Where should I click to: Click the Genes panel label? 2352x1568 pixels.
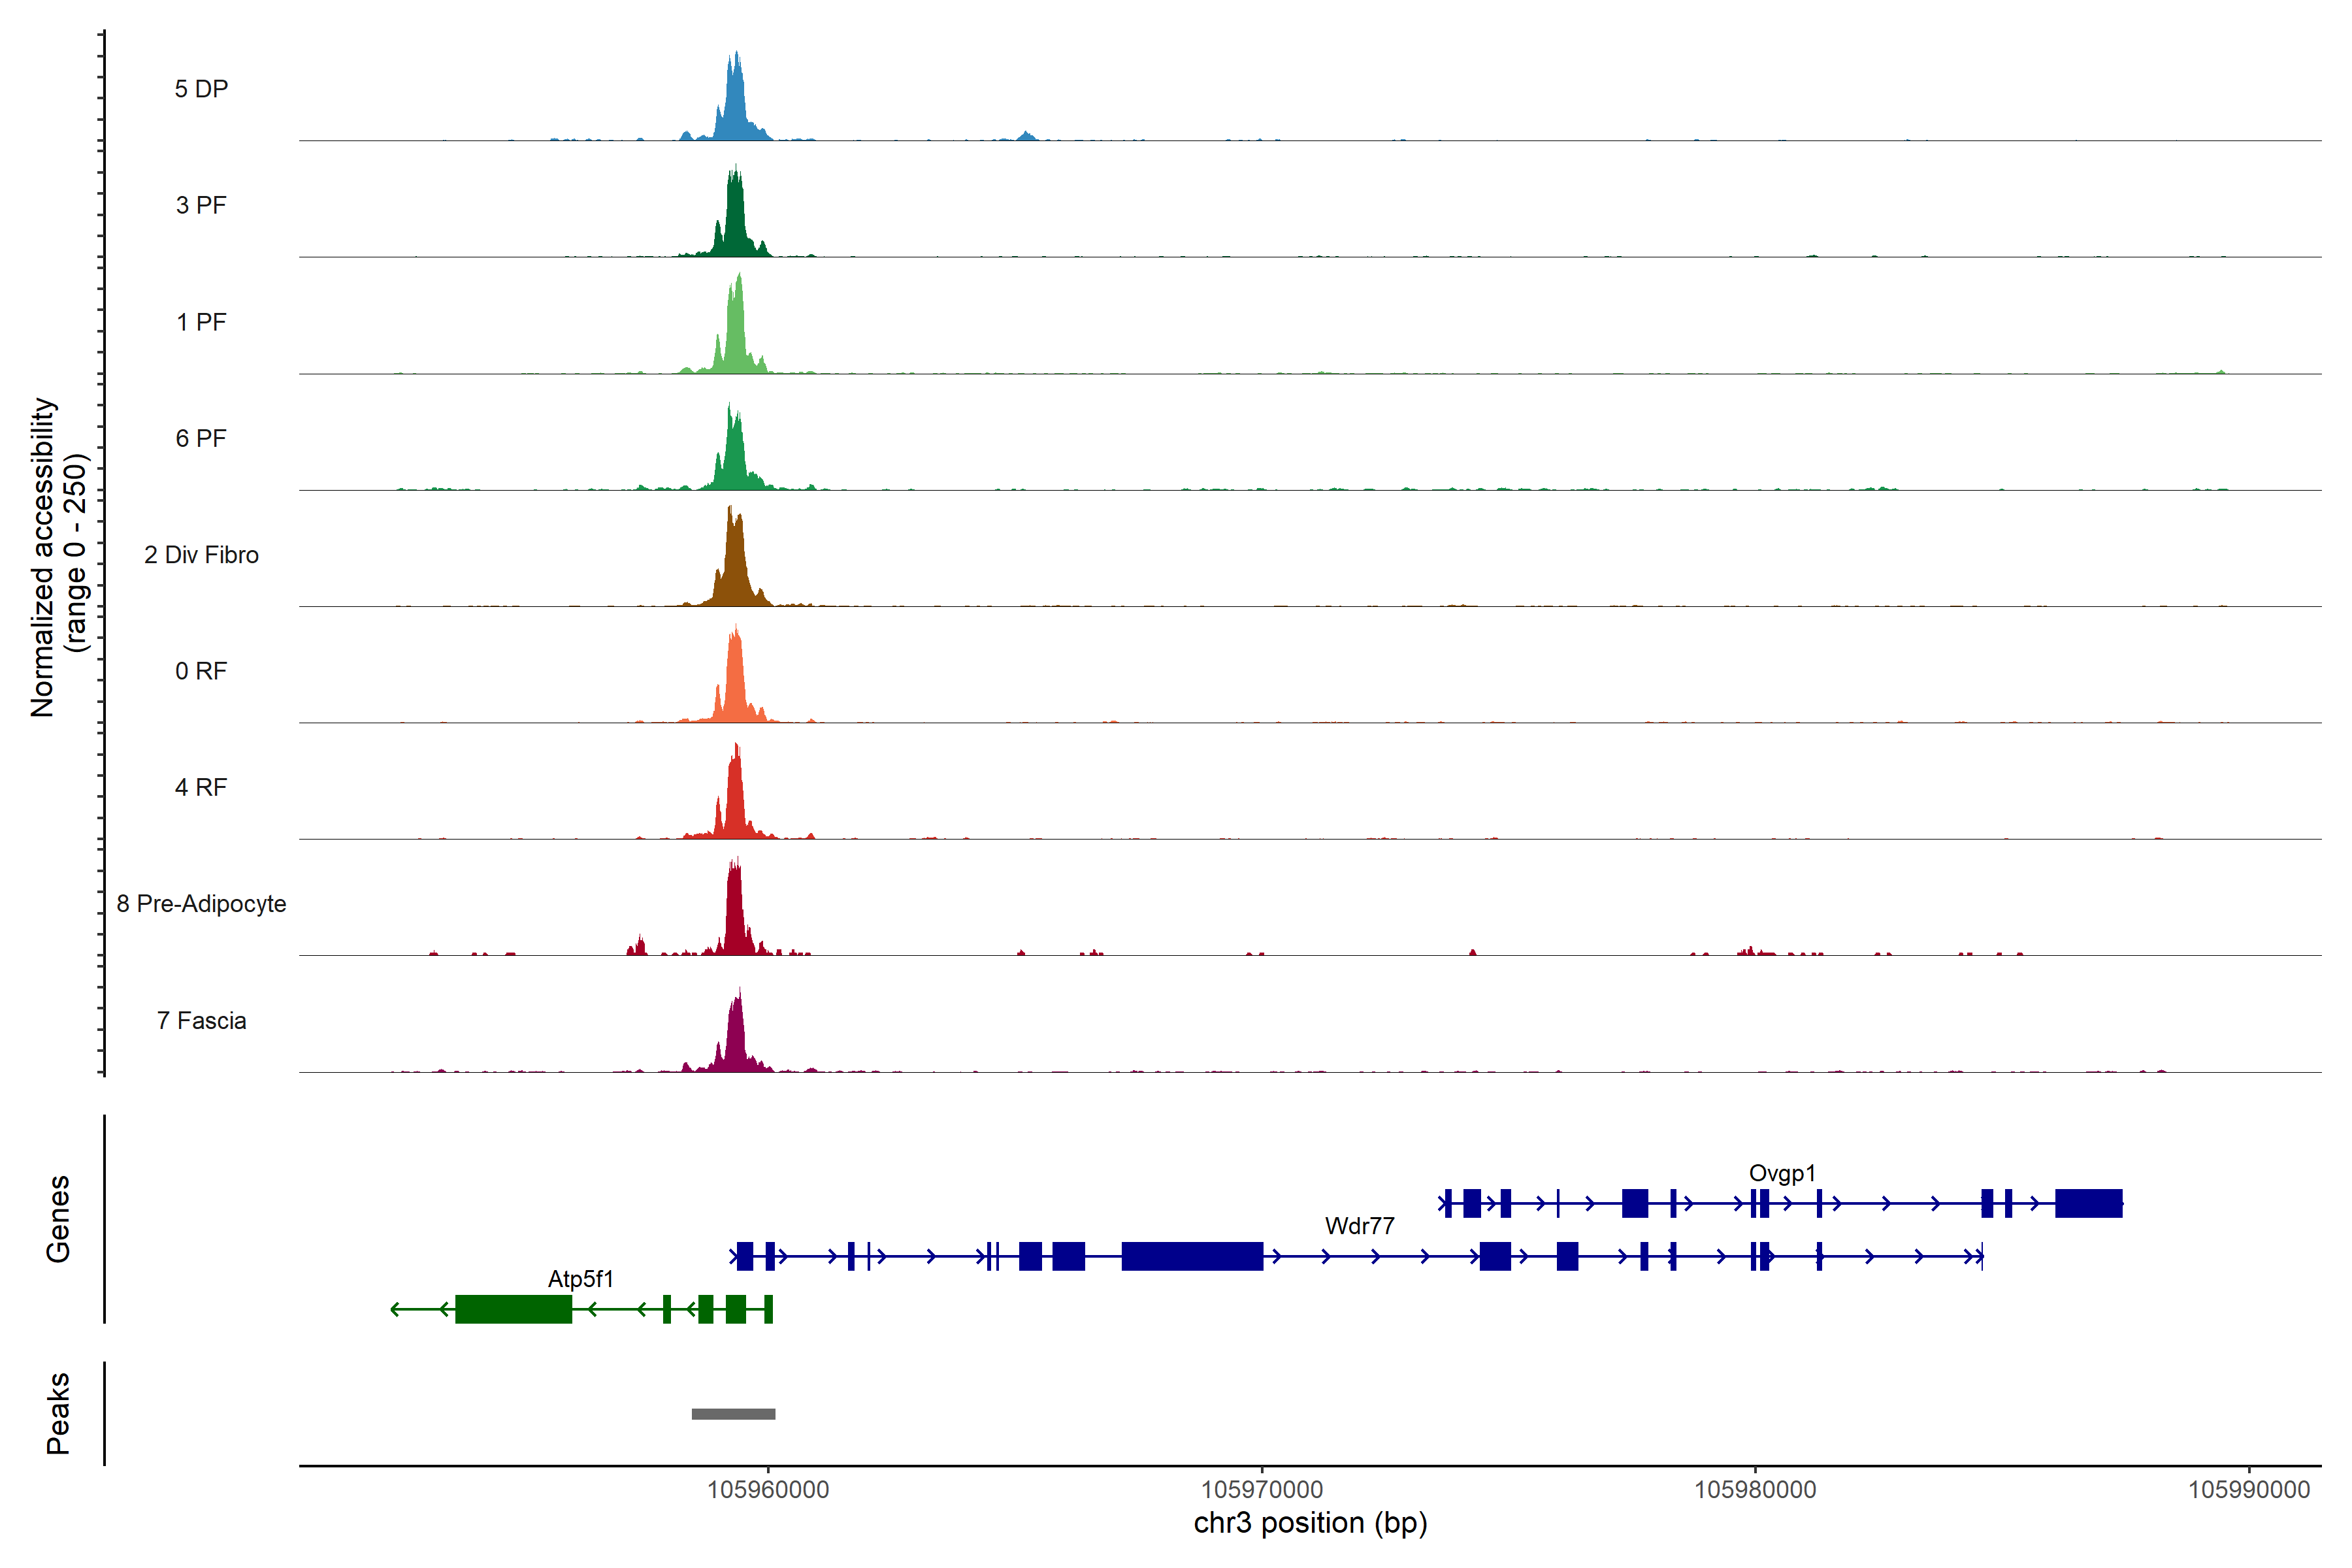click(58, 1219)
